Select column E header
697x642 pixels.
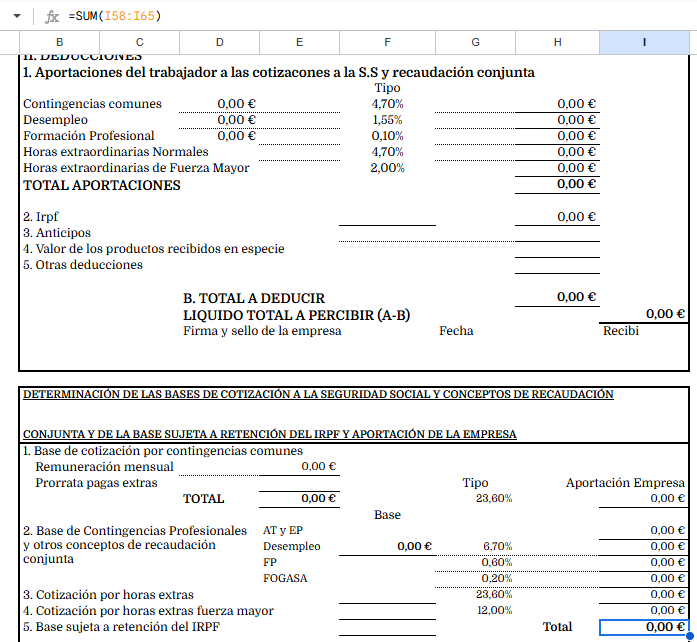point(300,42)
